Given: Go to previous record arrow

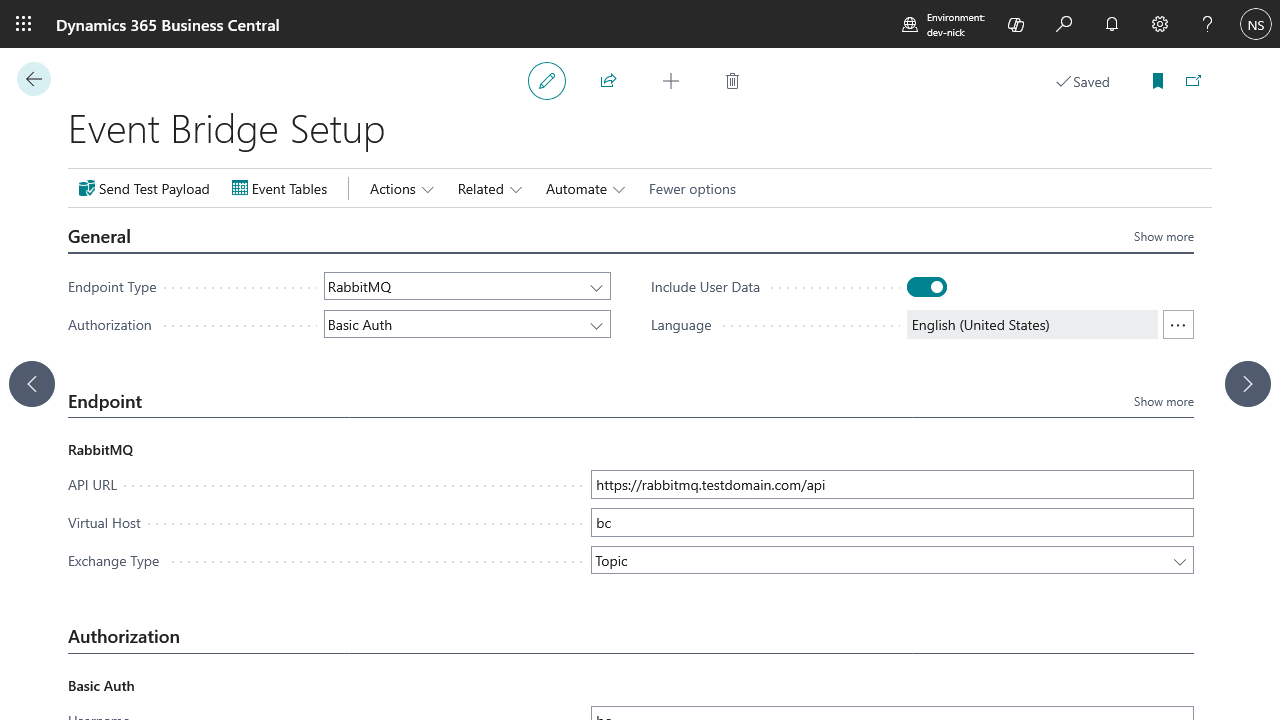Looking at the screenshot, I should pos(32,384).
